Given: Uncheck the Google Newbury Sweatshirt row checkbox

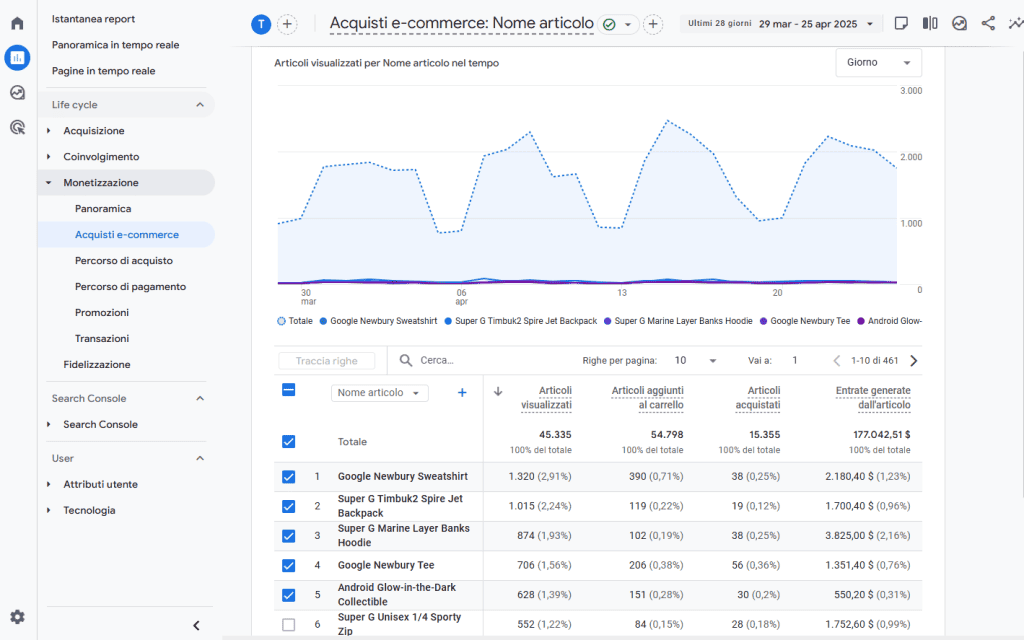Looking at the screenshot, I should 289,477.
